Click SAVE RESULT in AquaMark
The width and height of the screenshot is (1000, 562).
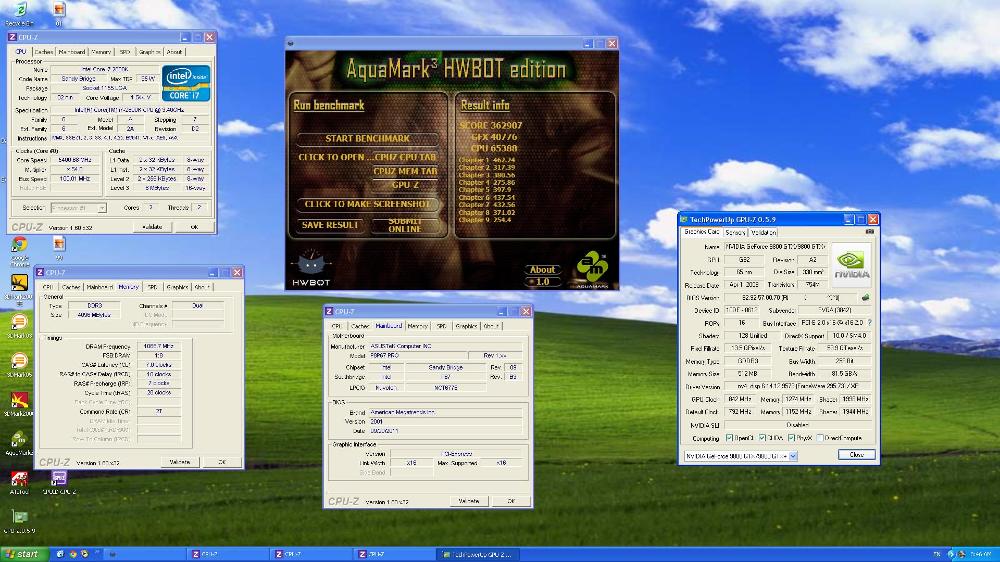tap(330, 225)
